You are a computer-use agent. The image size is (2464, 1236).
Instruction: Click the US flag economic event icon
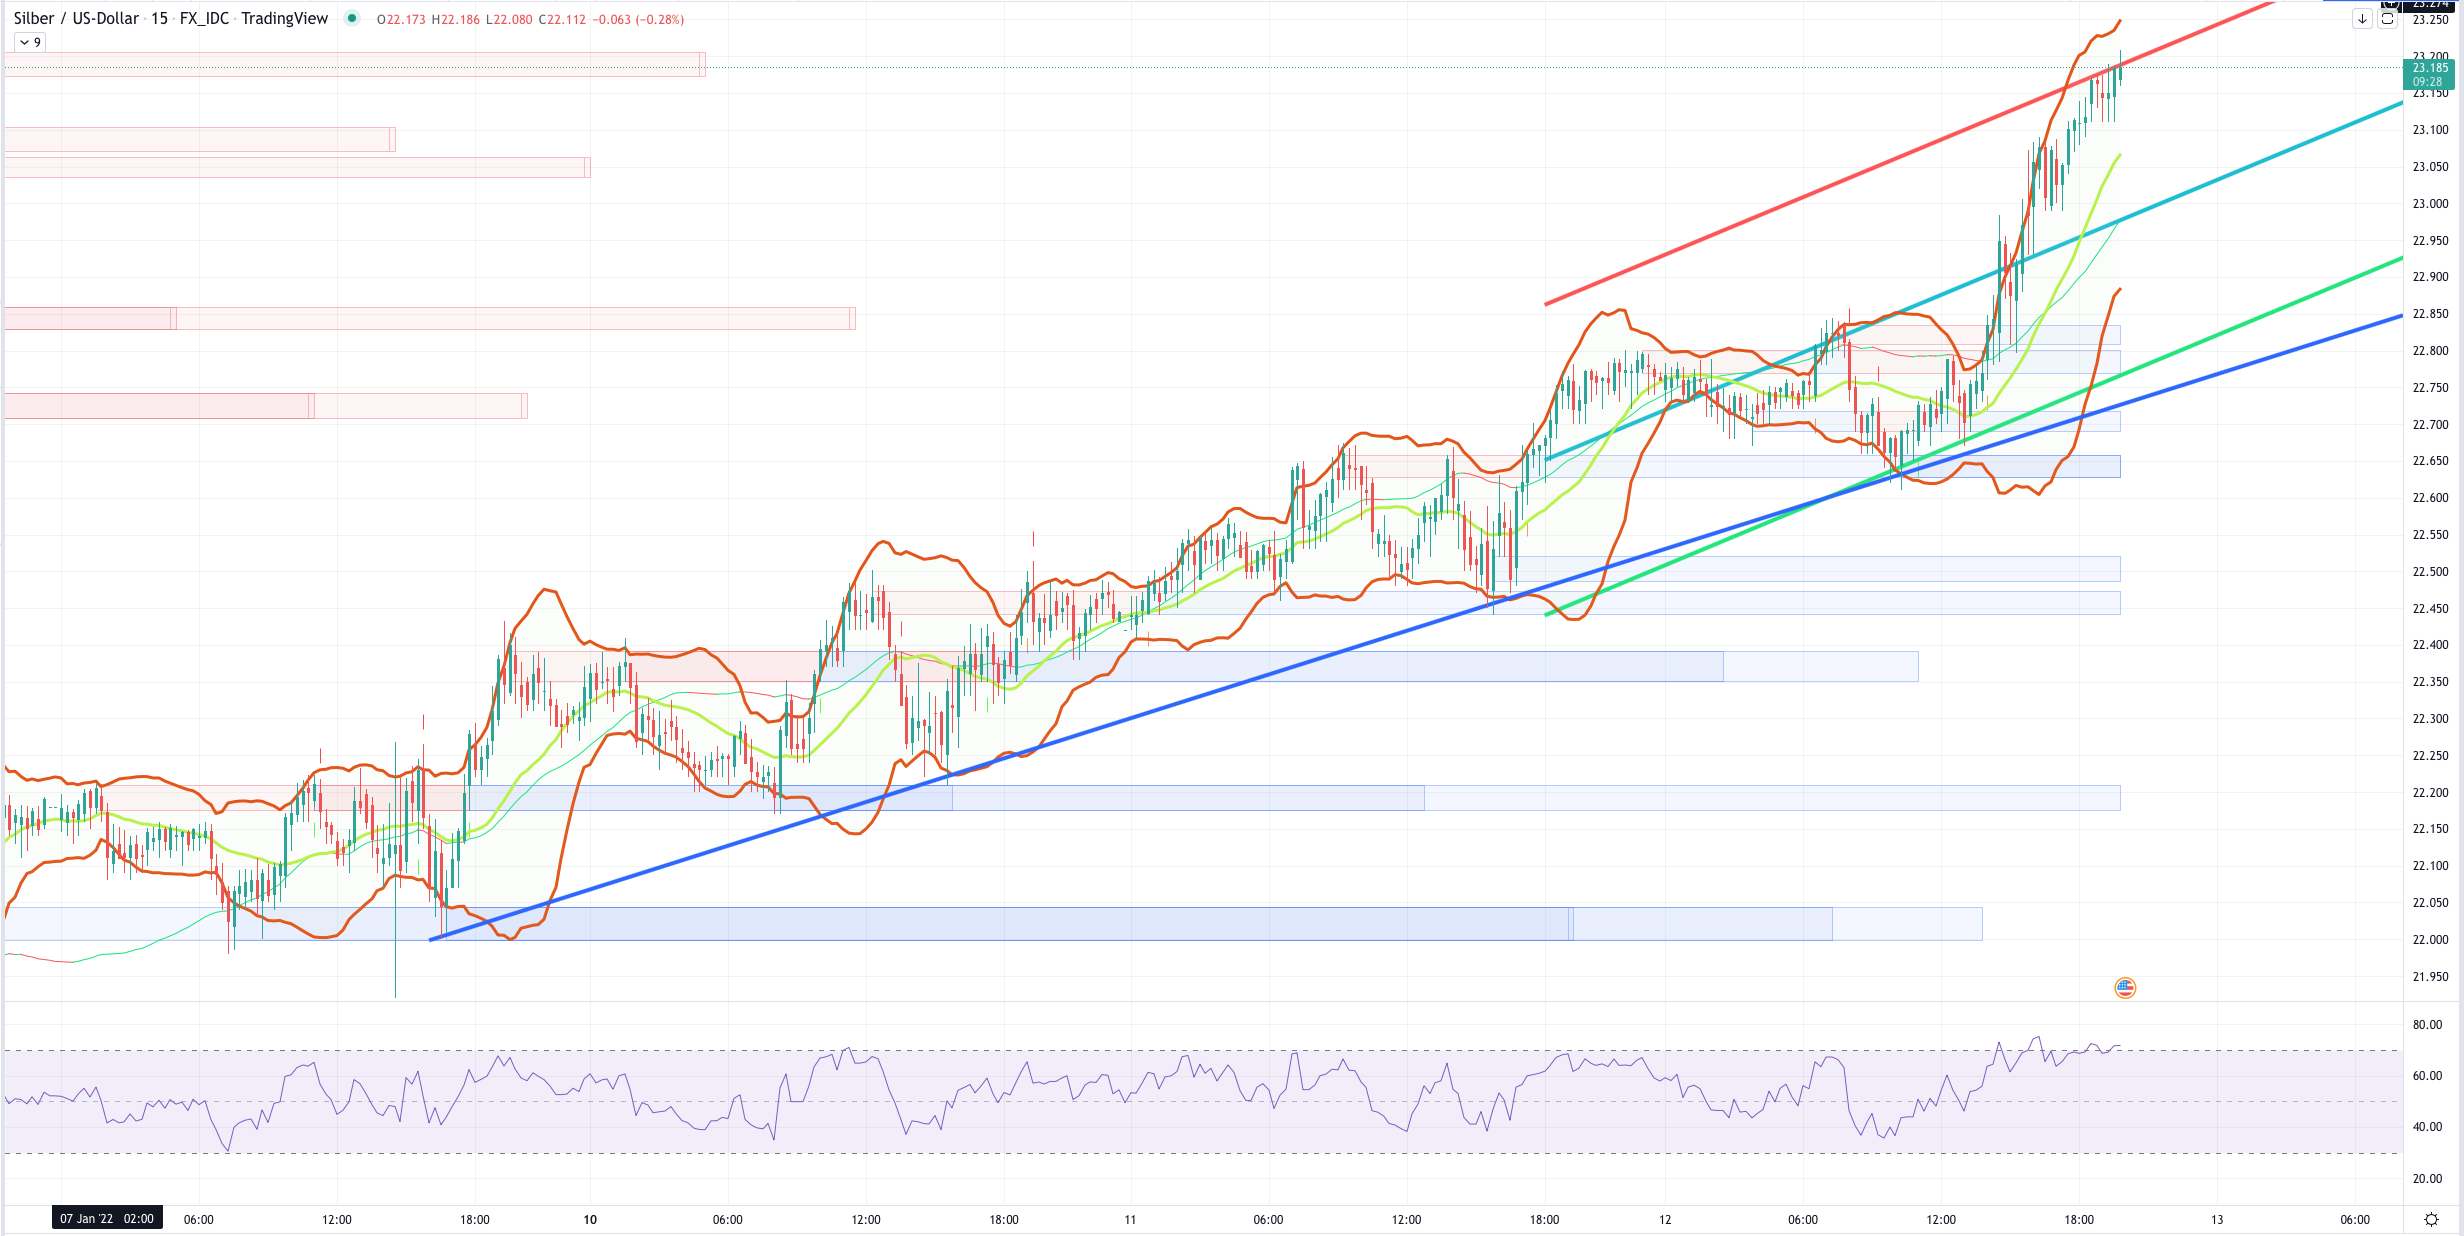pos(2125,988)
